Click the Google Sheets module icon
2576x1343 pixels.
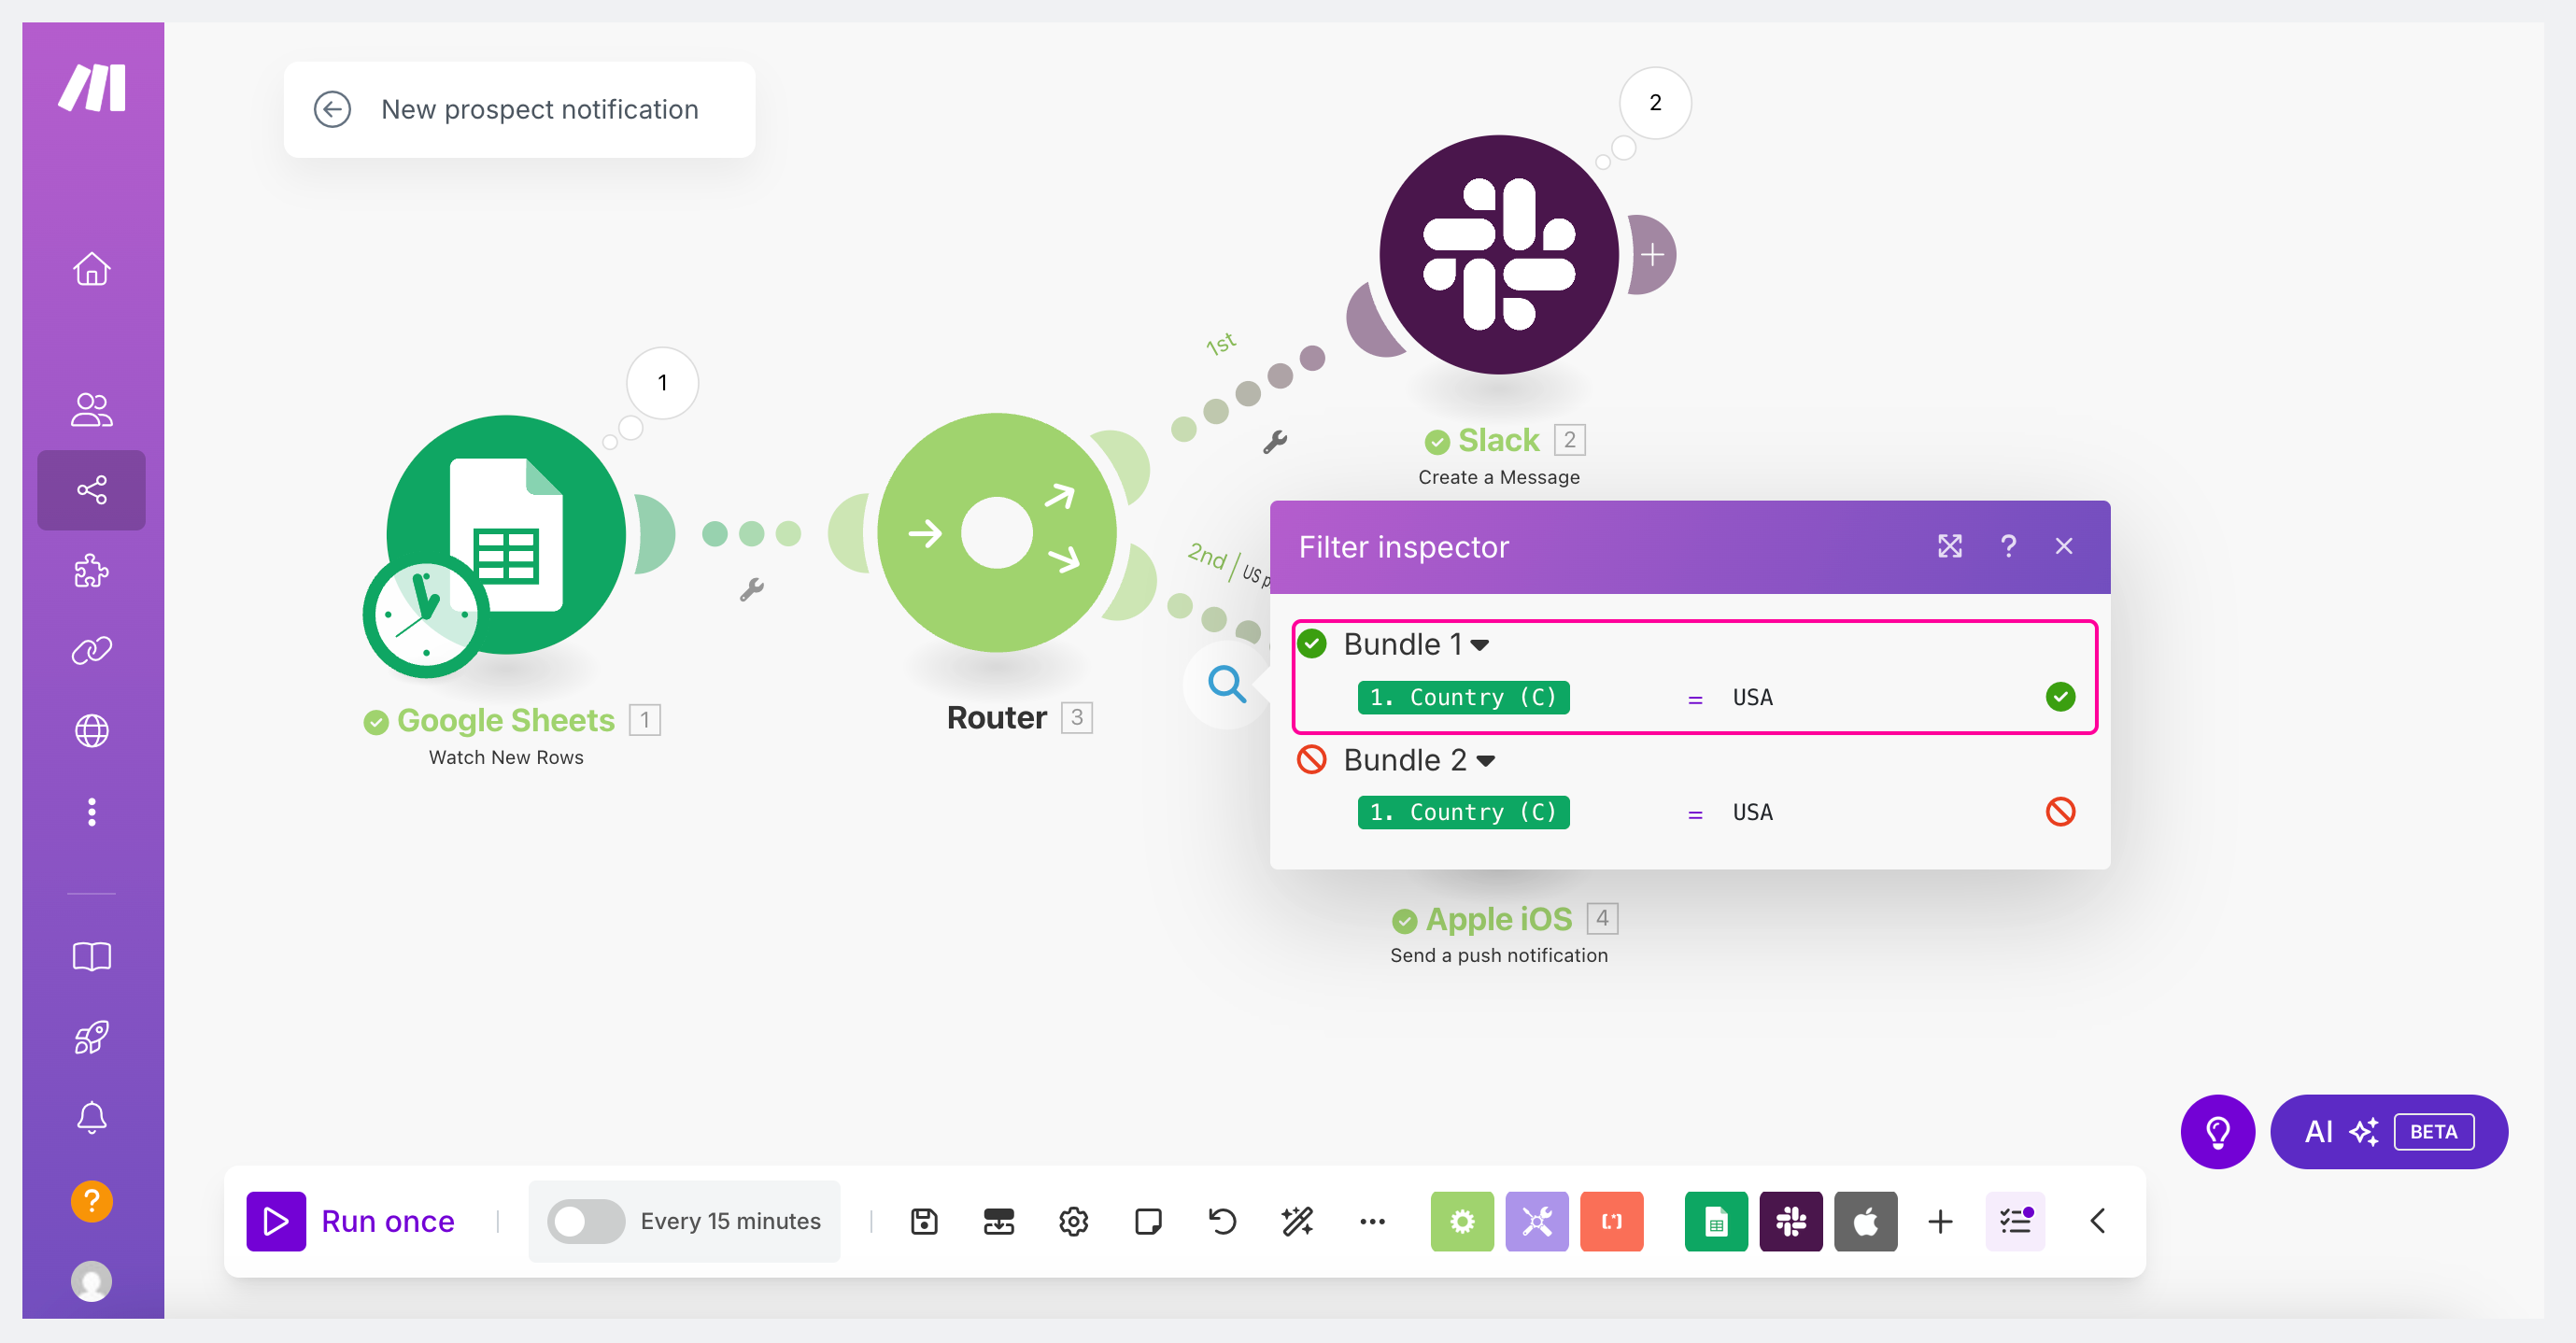coord(506,535)
